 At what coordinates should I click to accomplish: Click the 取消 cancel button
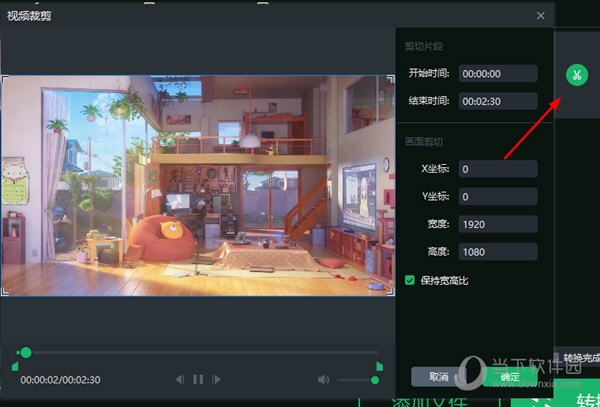pyautogui.click(x=439, y=377)
